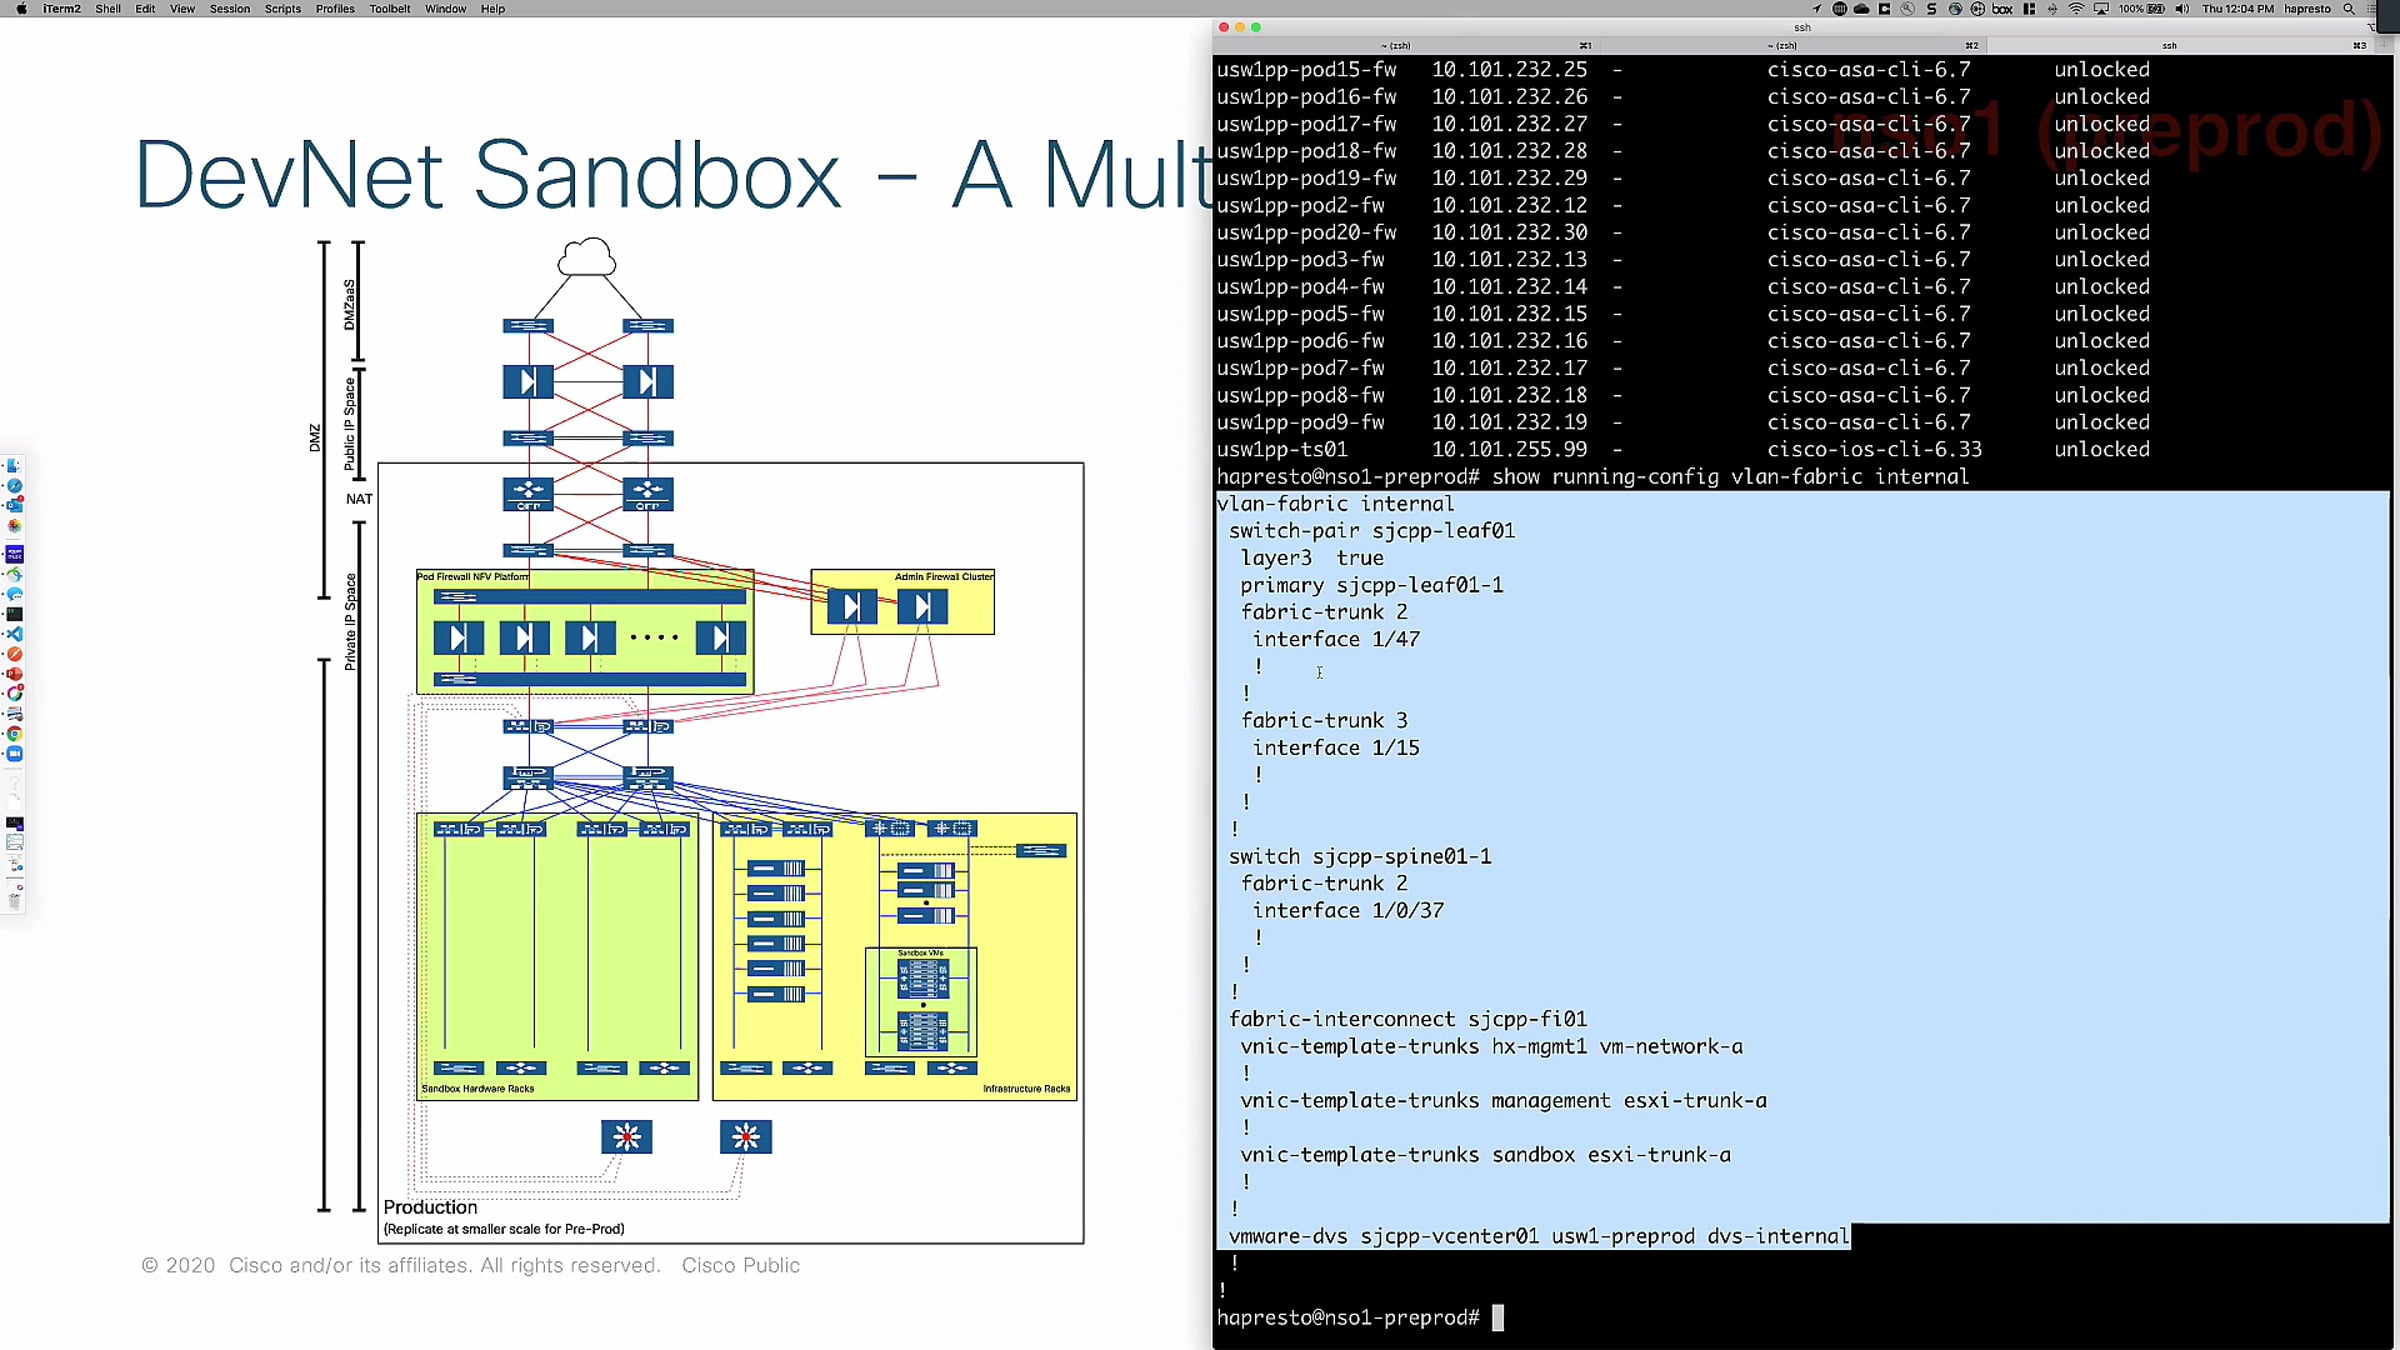Open the Session menu

click(x=230, y=9)
